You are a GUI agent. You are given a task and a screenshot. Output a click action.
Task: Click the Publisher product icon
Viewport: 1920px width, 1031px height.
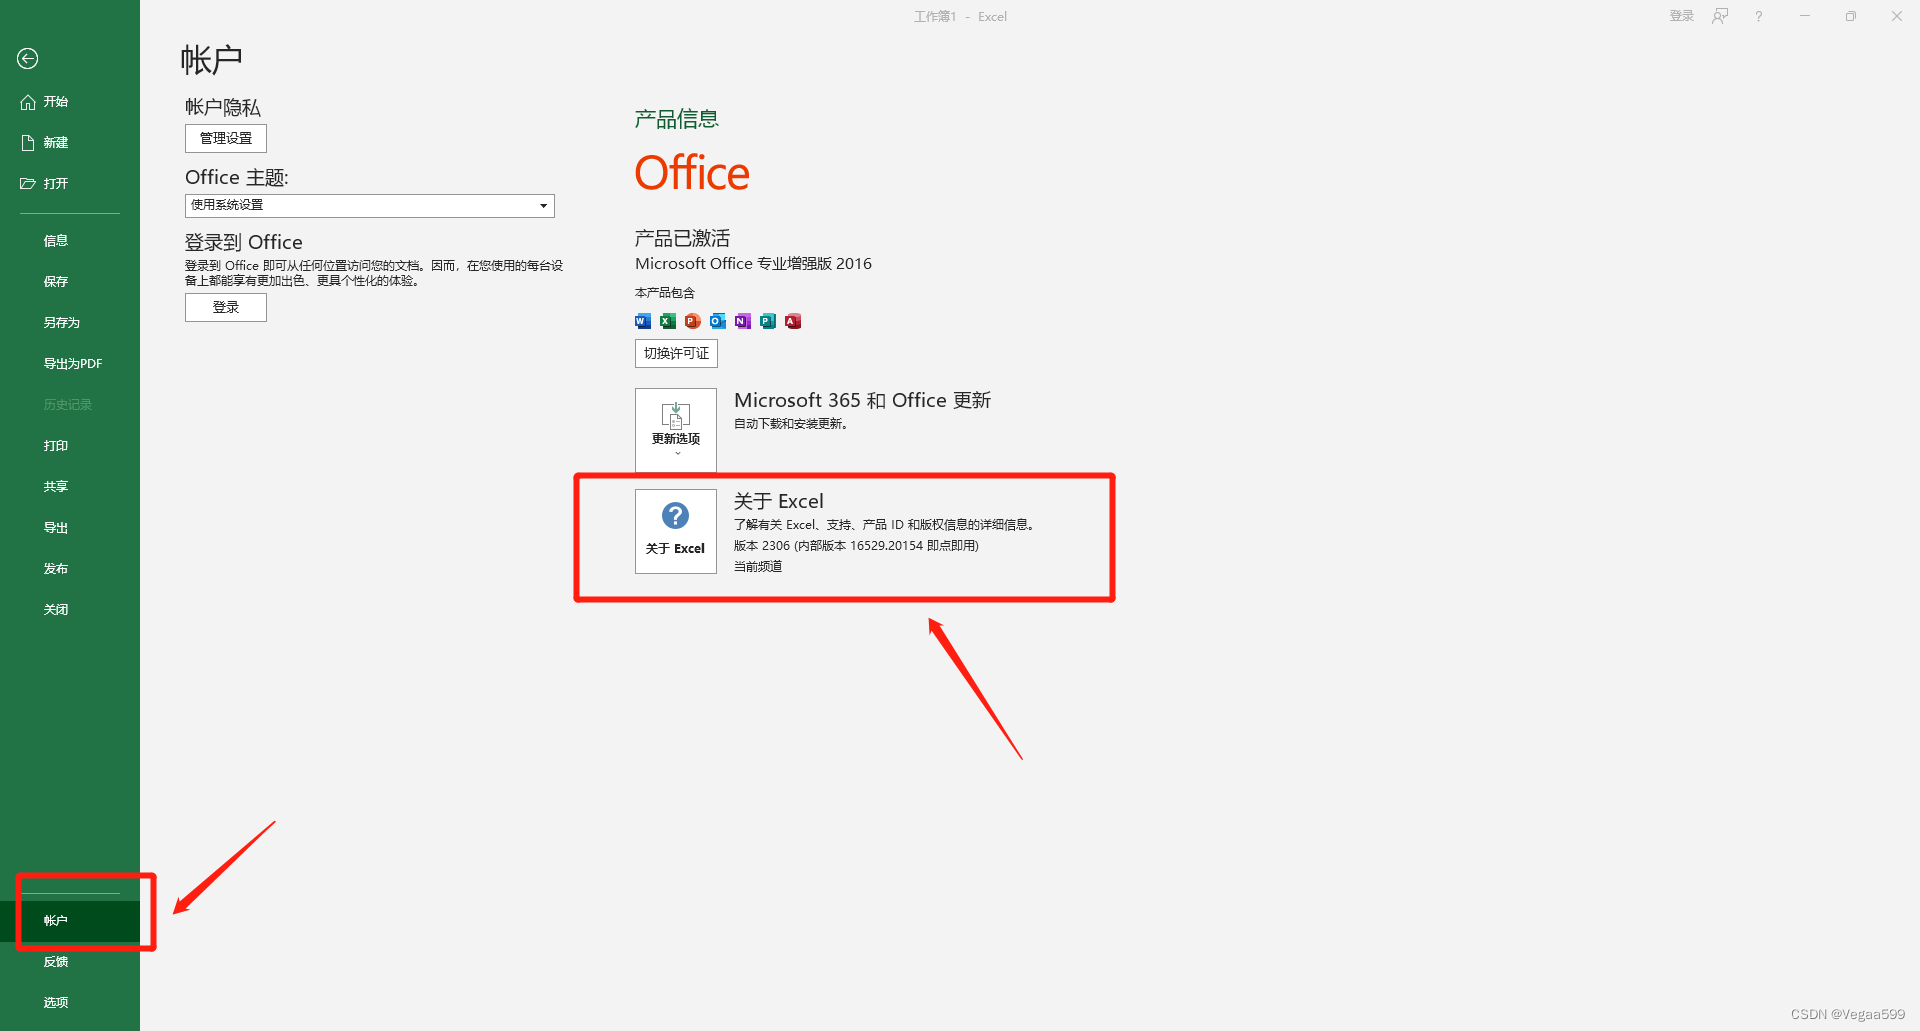point(768,321)
